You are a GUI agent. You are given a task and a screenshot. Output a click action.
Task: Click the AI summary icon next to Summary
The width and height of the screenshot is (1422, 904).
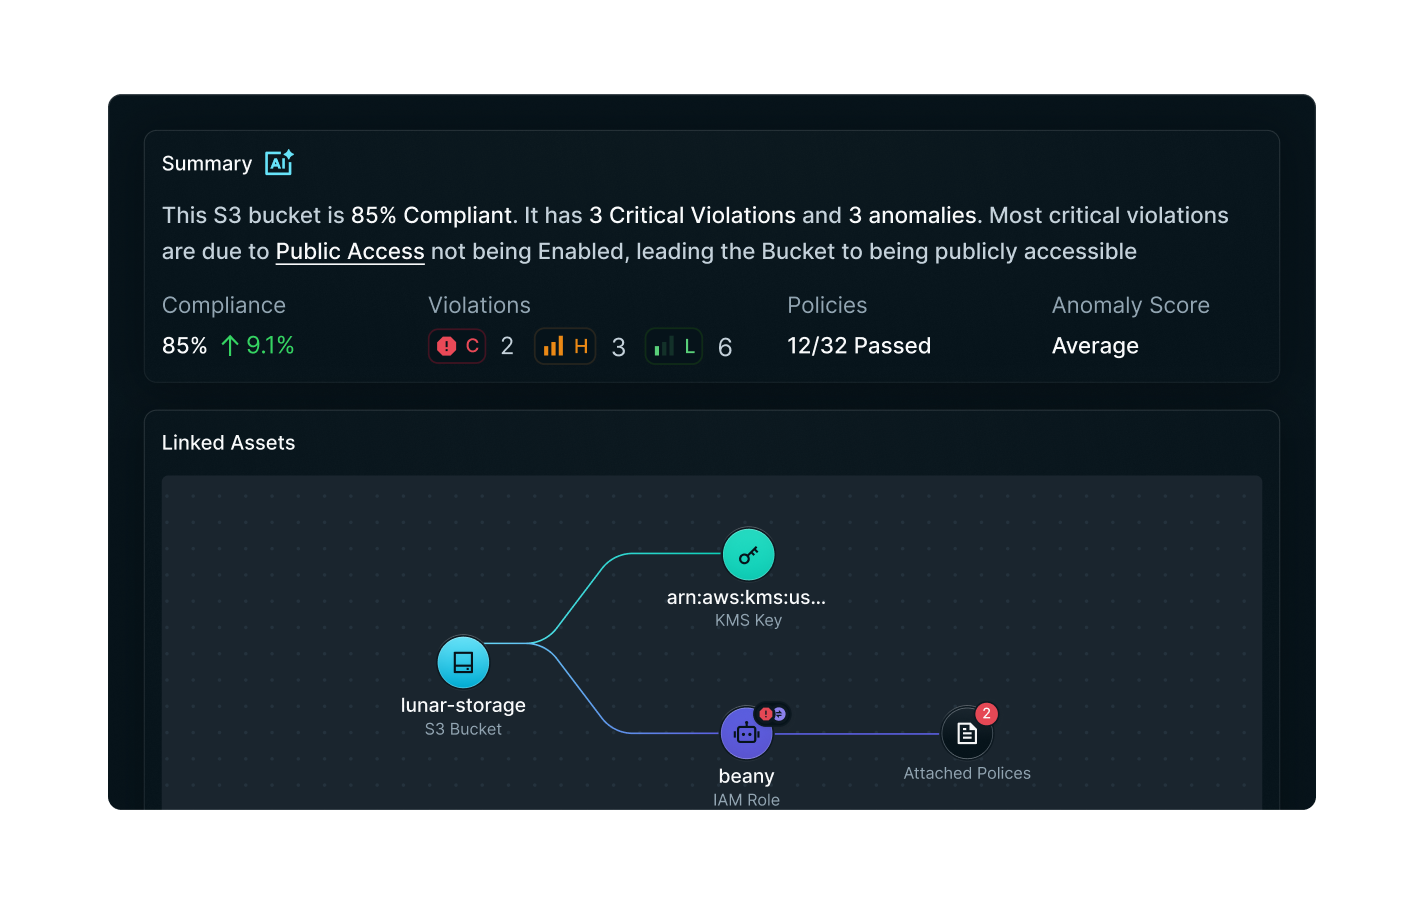(x=277, y=162)
